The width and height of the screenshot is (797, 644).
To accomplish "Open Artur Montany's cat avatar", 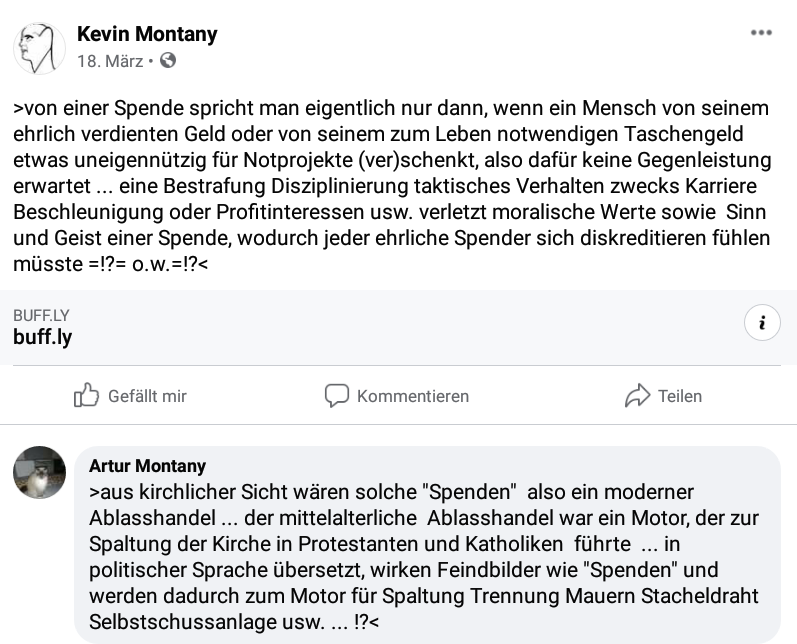I will pos(39,472).
